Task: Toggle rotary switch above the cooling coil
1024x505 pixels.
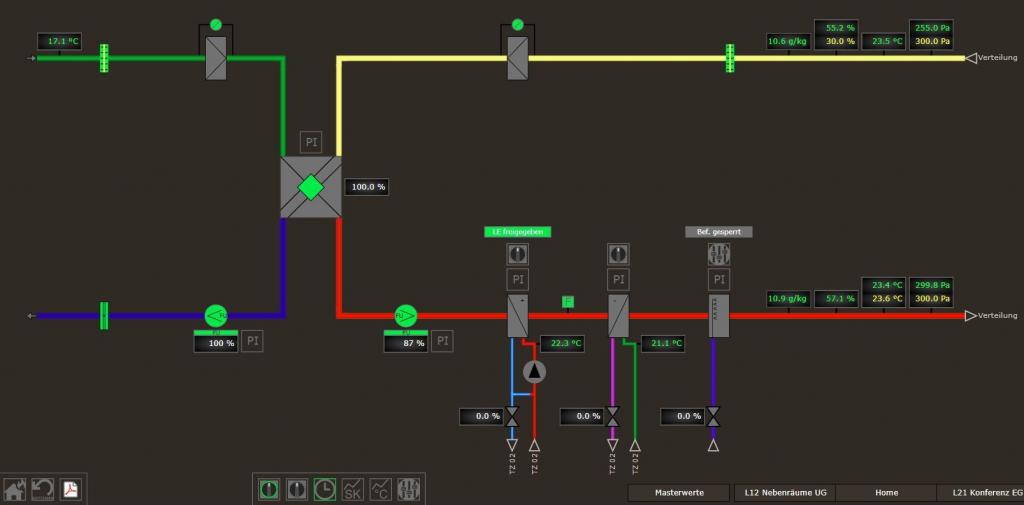Action: point(618,254)
